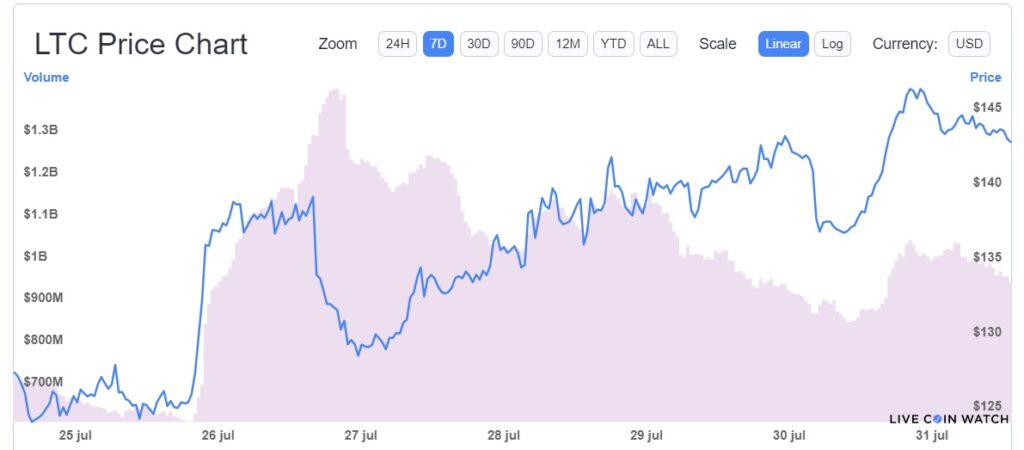Screen dimensions: 1024x450
Task: Click the Price axis label
Action: (x=985, y=77)
